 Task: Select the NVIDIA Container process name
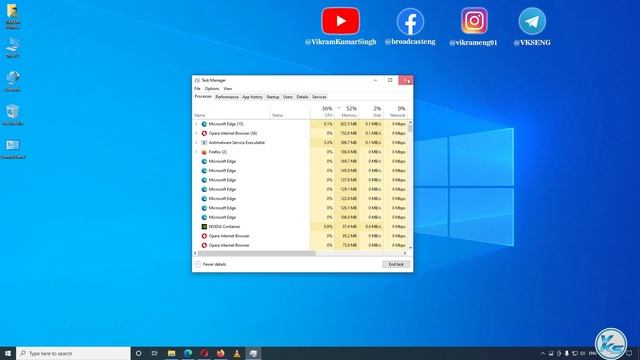click(x=224, y=227)
